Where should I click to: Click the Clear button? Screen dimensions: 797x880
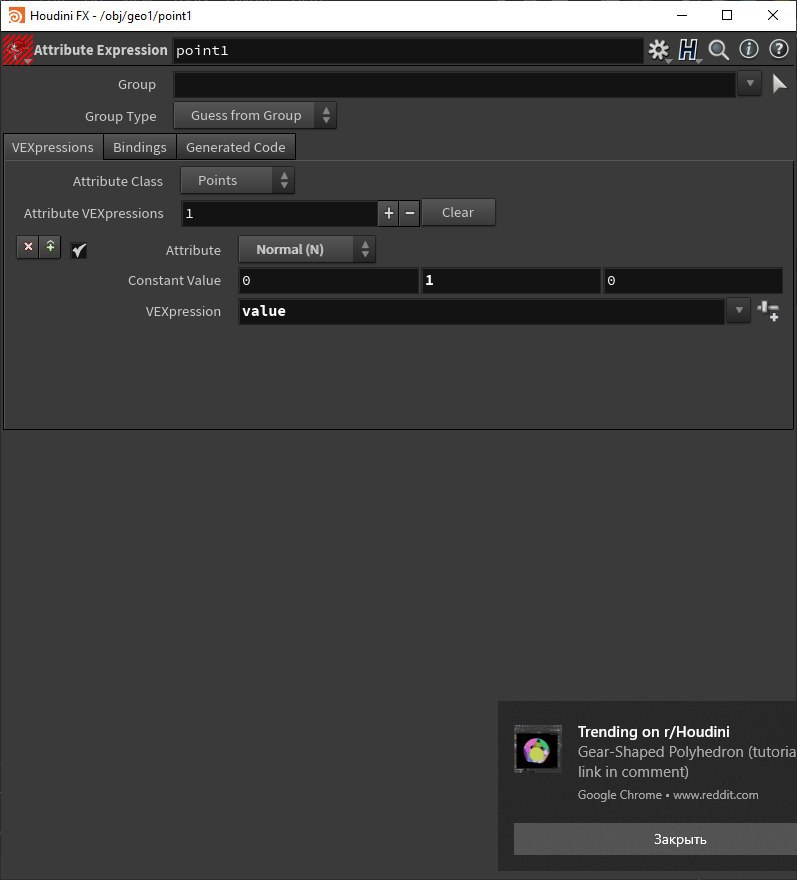point(458,213)
